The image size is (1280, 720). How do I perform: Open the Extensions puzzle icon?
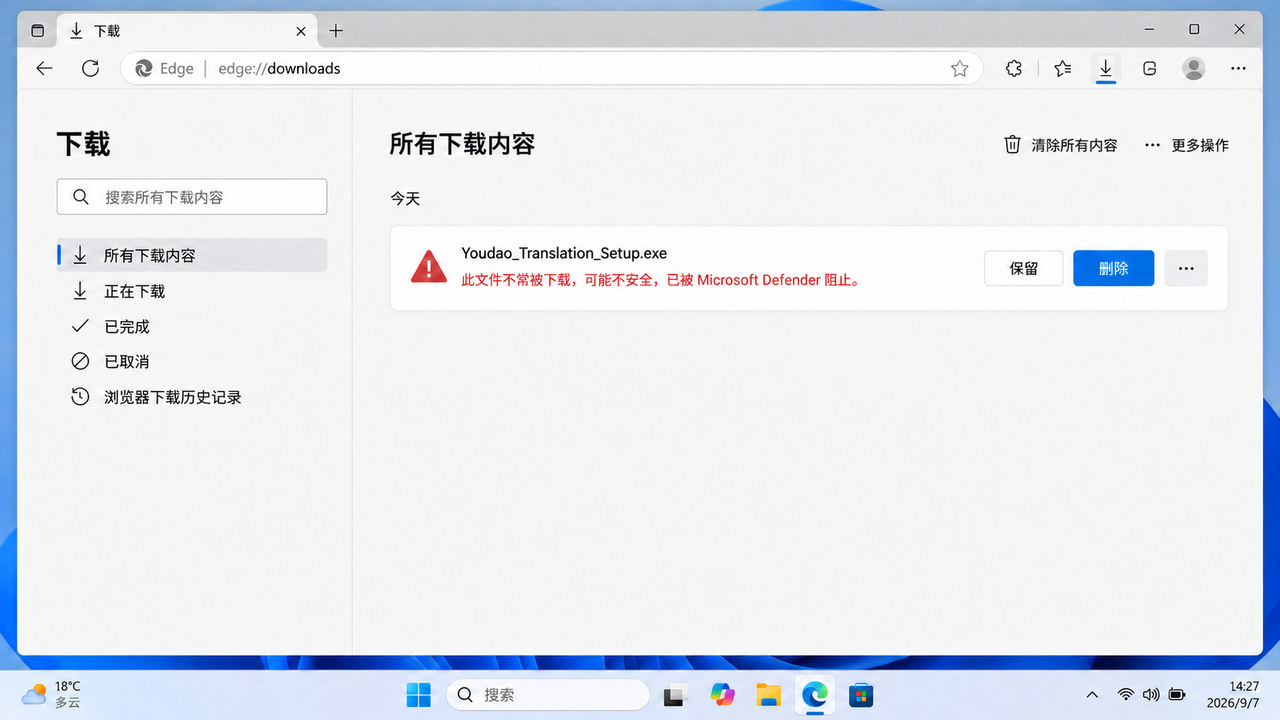pyautogui.click(x=1014, y=68)
